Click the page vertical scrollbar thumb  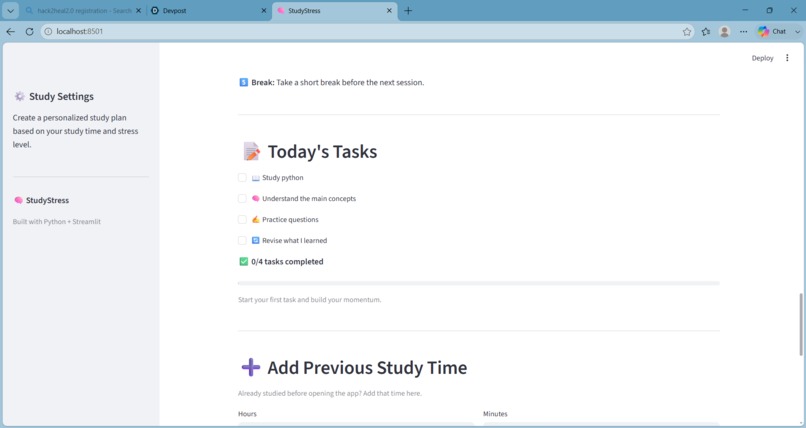(x=800, y=324)
